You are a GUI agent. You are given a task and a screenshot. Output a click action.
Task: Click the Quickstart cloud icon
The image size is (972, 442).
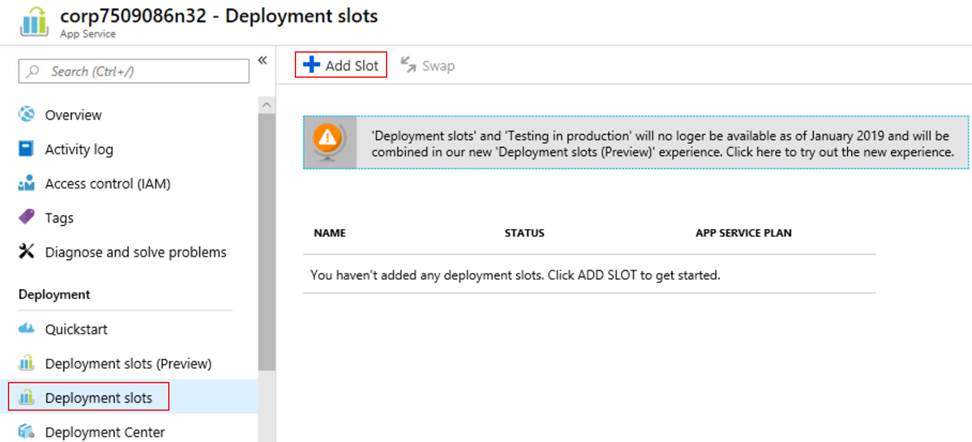point(27,329)
